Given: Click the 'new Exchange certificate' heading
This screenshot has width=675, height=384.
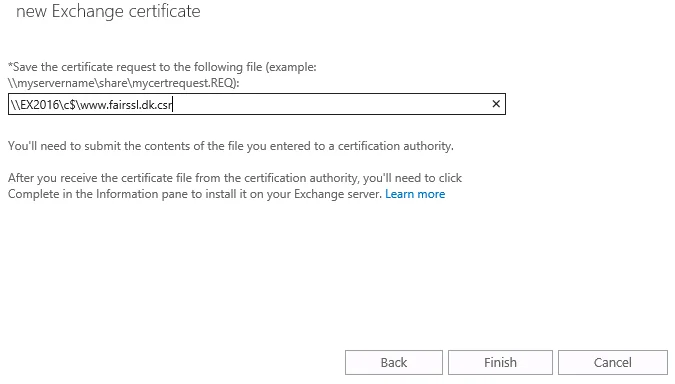Looking at the screenshot, I should (x=108, y=11).
